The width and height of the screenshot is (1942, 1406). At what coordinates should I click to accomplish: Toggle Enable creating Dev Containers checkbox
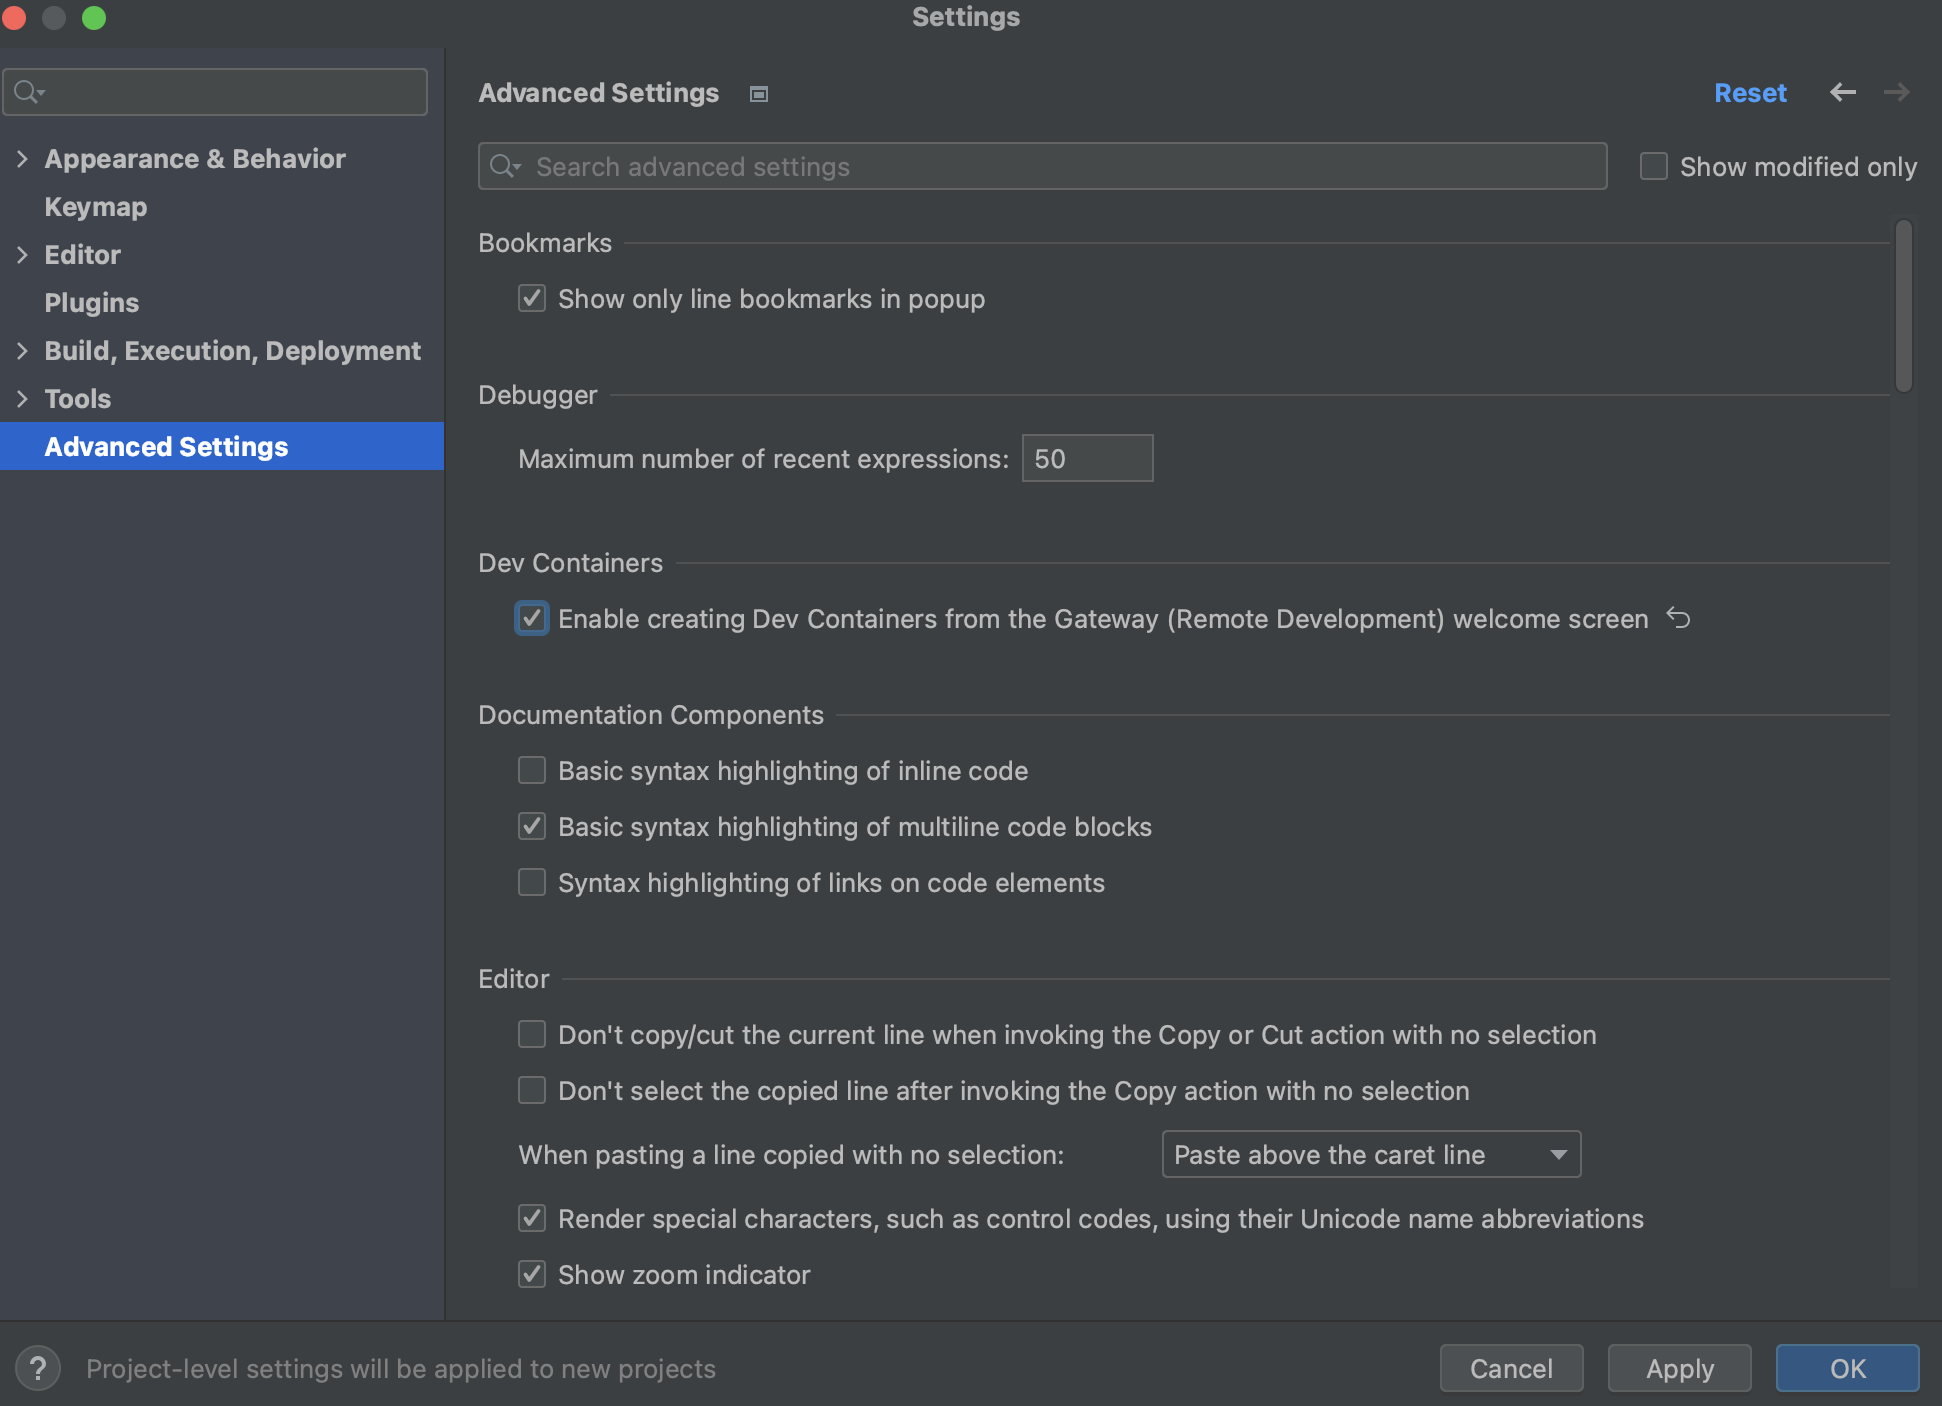532,618
